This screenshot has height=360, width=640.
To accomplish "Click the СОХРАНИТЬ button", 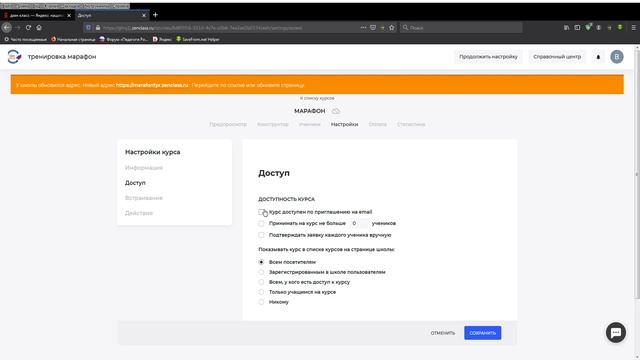I will pyautogui.click(x=482, y=333).
